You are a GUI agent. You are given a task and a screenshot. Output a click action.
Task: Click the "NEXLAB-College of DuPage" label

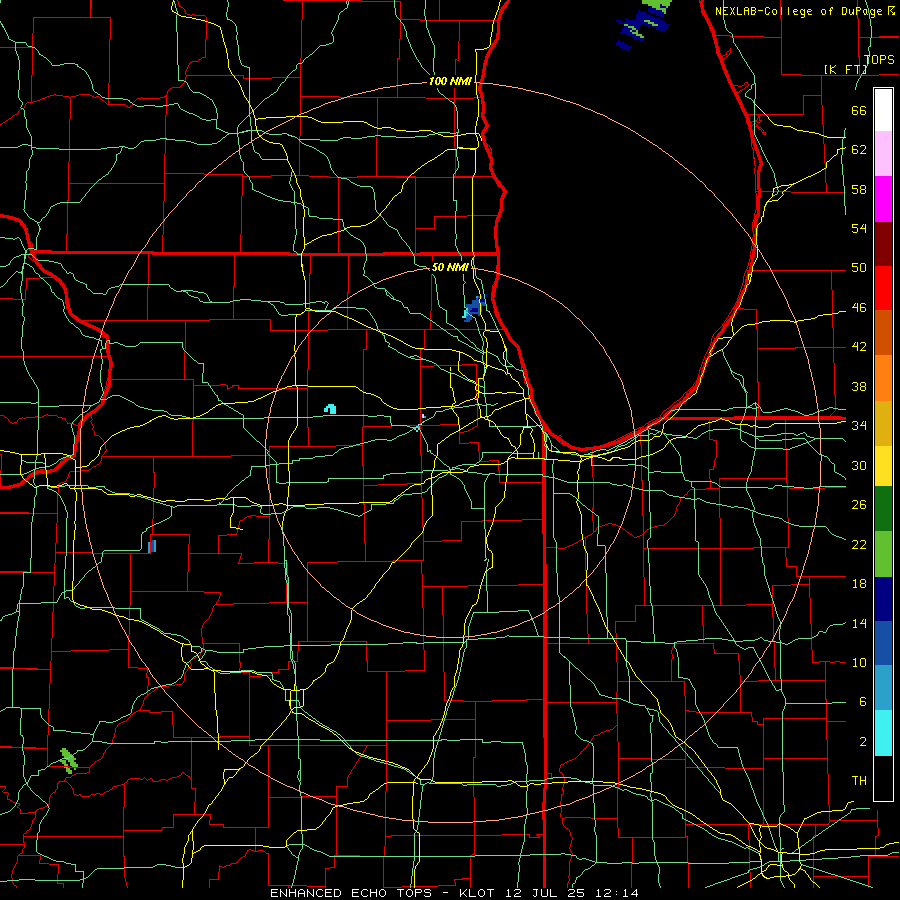800,11
